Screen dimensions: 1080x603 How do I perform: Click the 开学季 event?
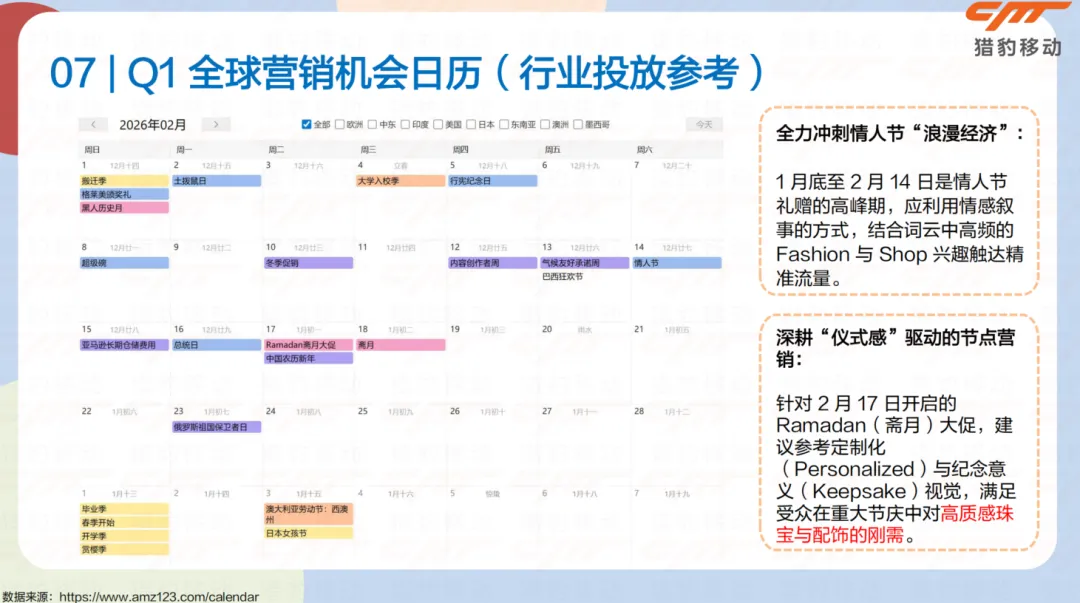pos(124,535)
